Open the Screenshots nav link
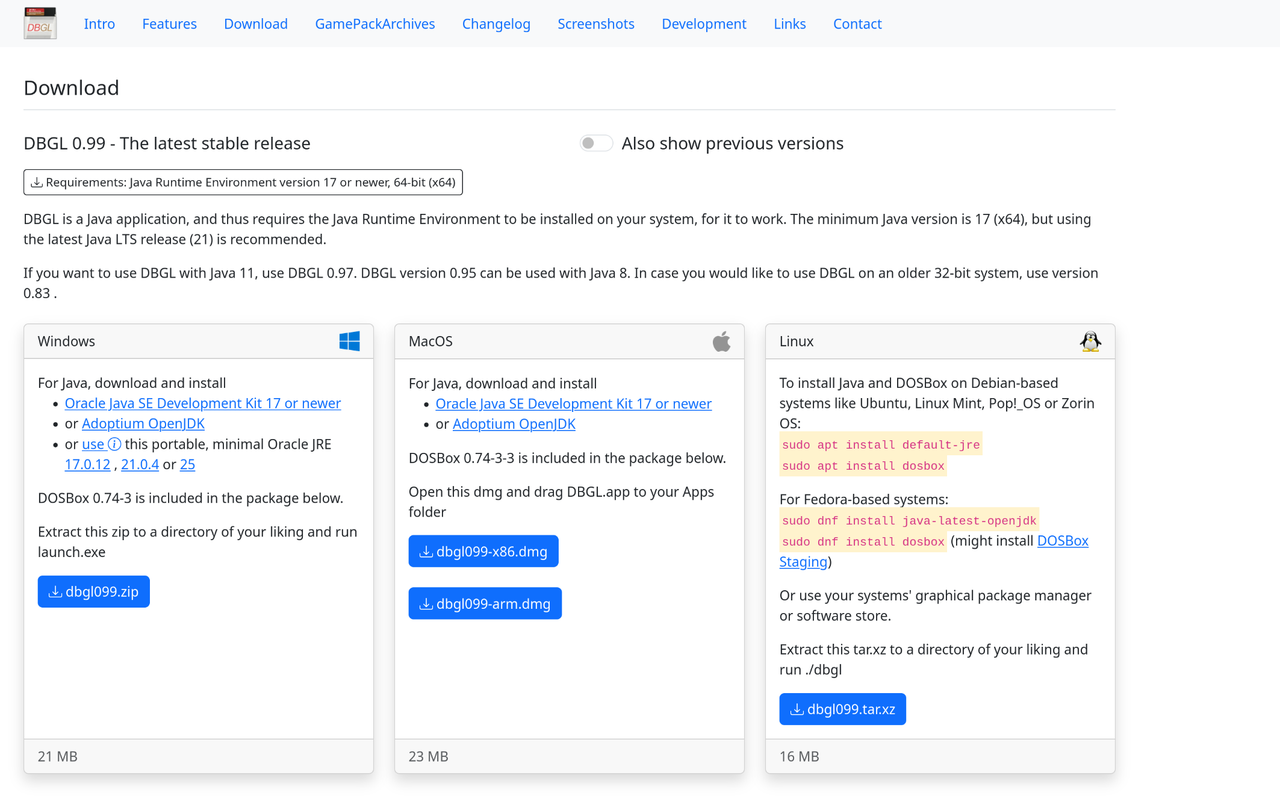This screenshot has height=801, width=1280. coord(596,24)
